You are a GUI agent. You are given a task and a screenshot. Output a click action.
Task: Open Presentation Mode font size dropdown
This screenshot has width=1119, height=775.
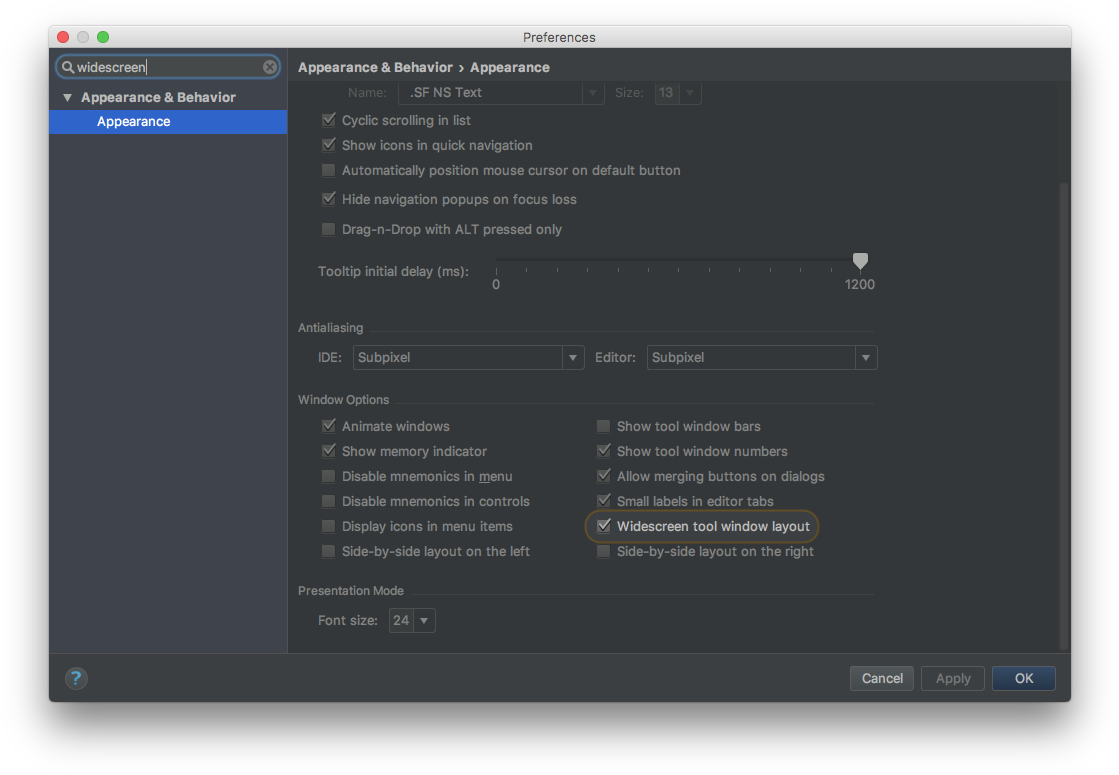[x=425, y=620]
